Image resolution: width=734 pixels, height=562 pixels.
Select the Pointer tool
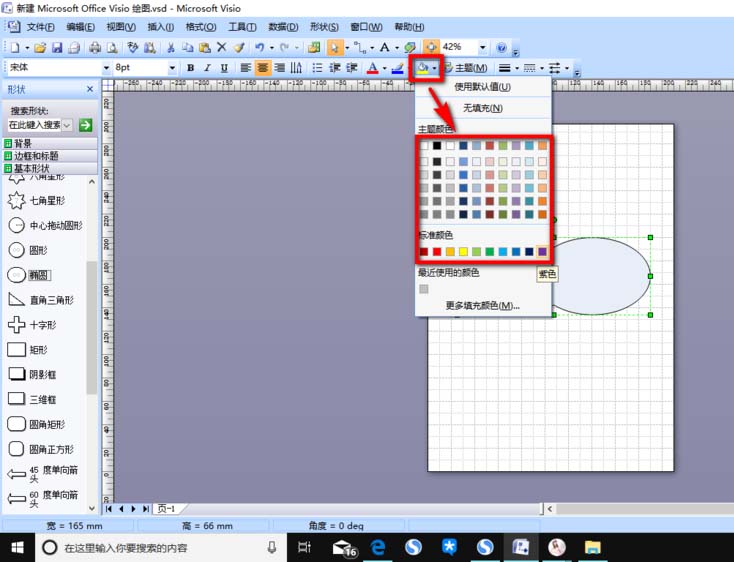[334, 47]
